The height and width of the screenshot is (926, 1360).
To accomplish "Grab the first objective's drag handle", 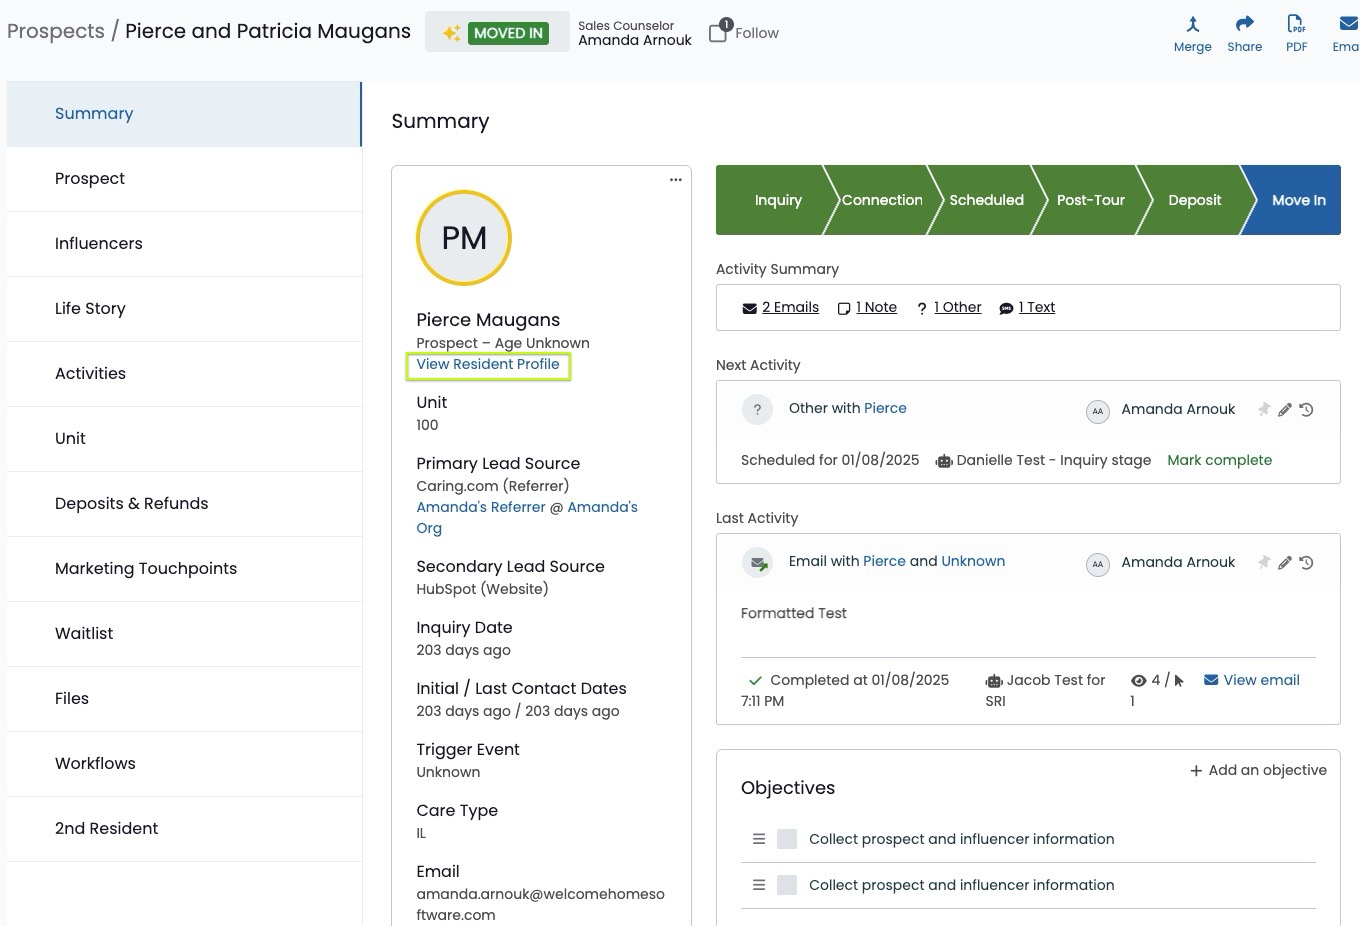I will (759, 839).
